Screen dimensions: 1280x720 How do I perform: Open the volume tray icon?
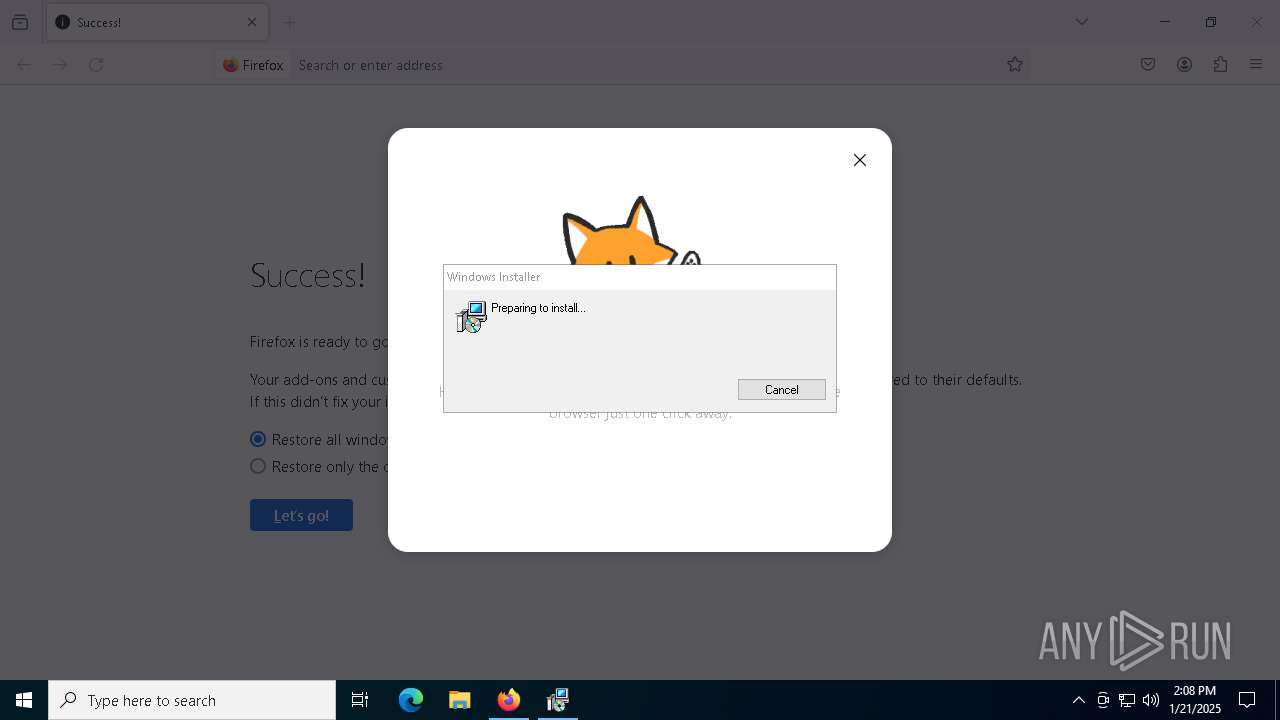(1151, 700)
